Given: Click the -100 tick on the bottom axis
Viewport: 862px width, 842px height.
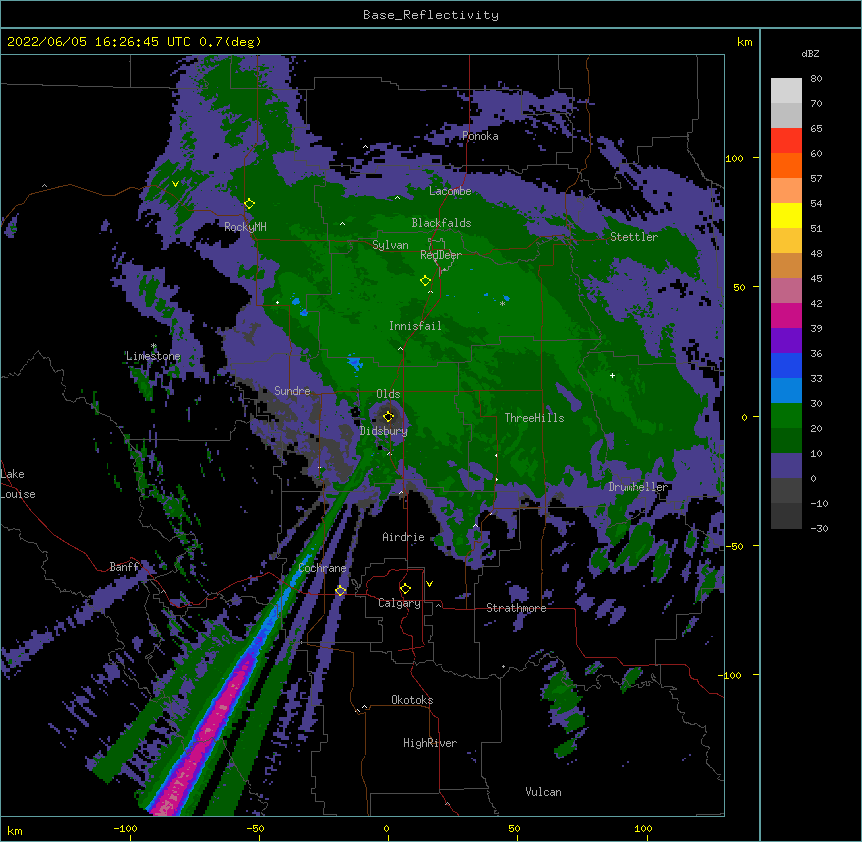Looking at the screenshot, I should (125, 828).
